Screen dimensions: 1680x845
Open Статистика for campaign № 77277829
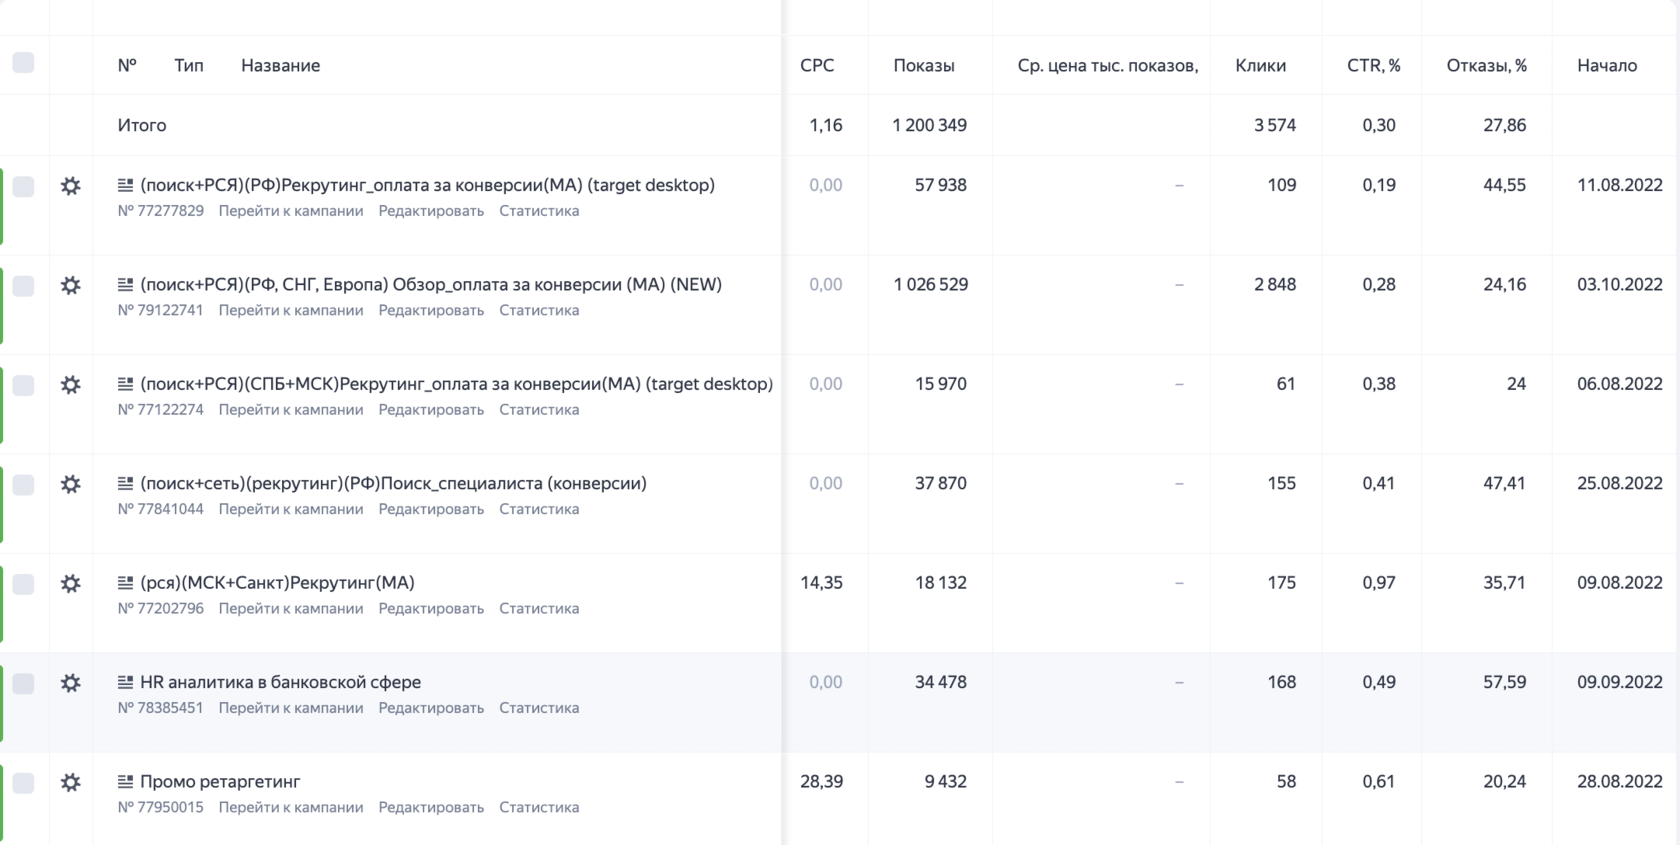538,211
